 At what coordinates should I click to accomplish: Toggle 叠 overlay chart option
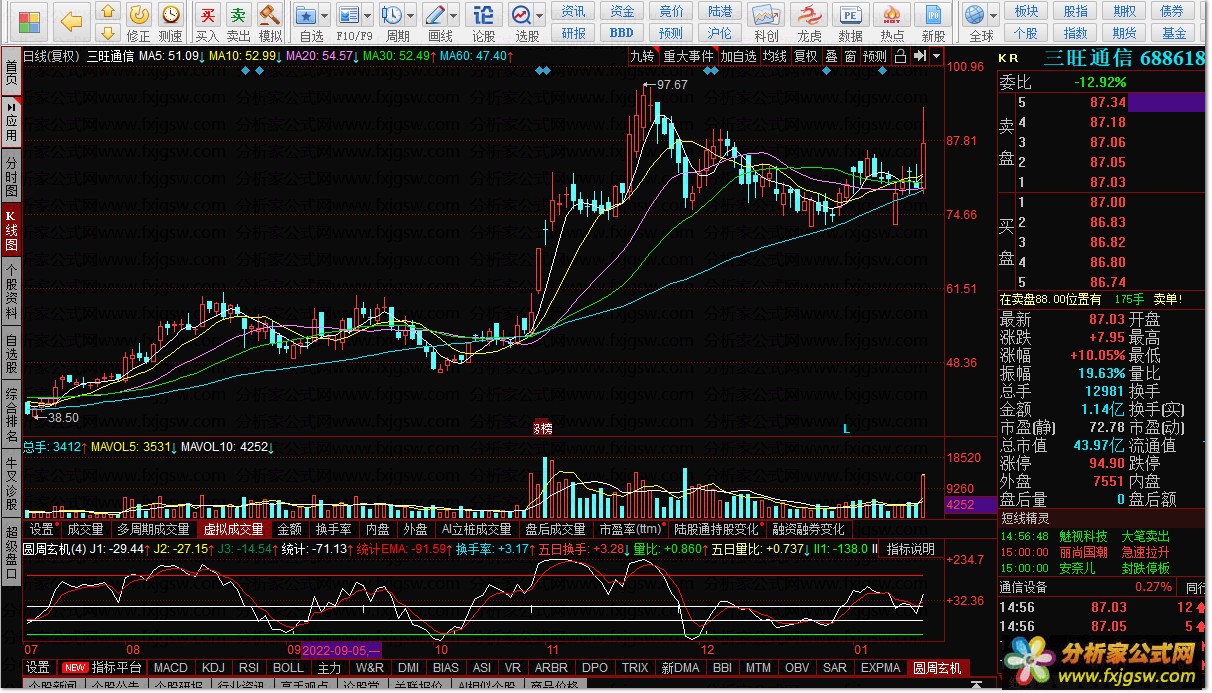[831, 56]
